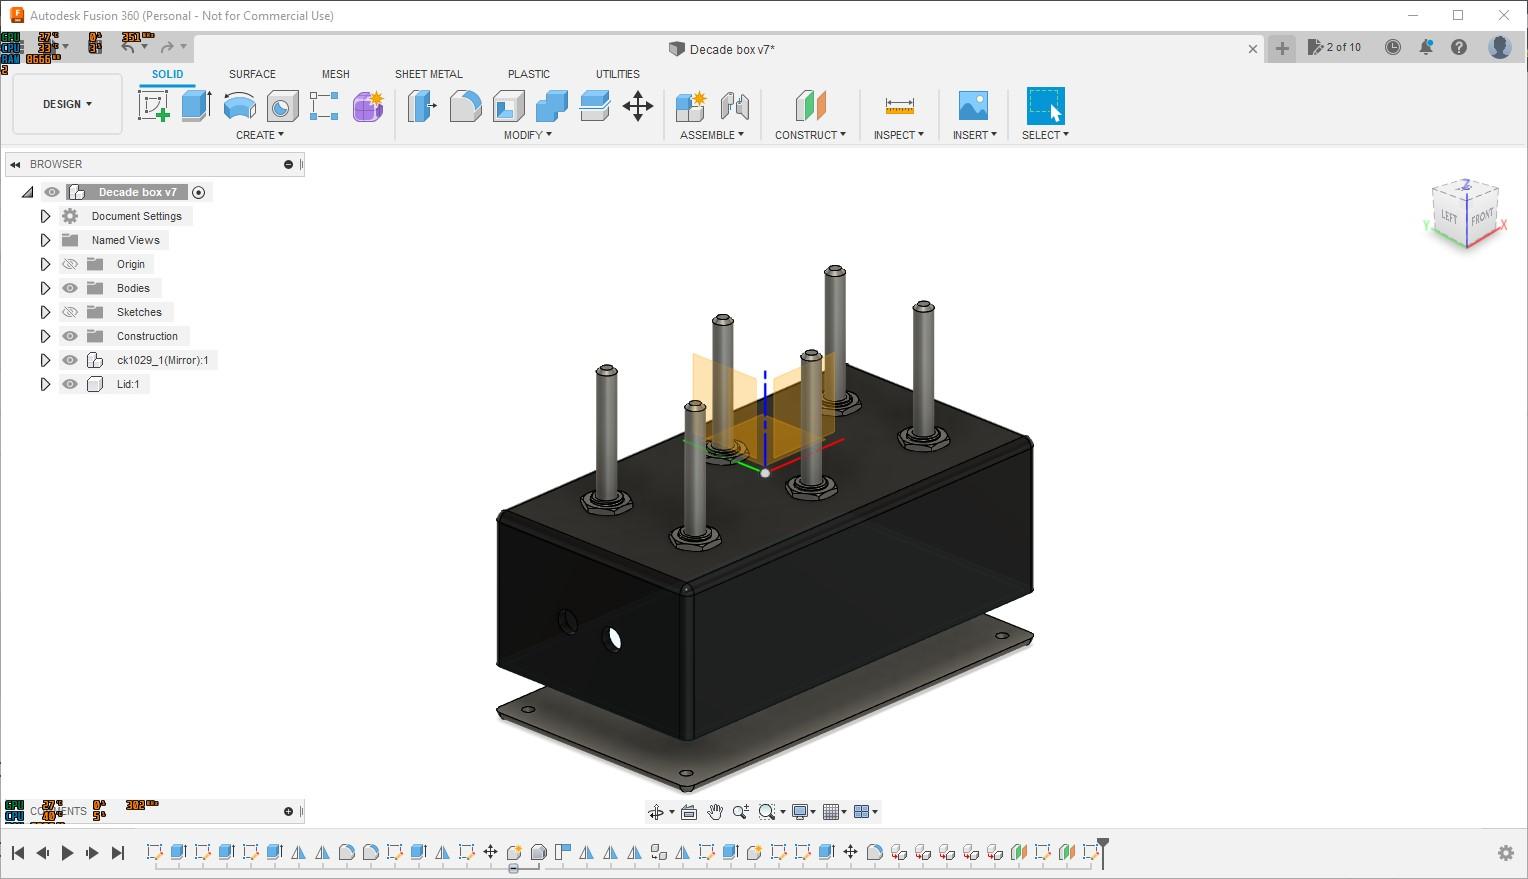The image size is (1528, 879).
Task: Switch to the PLASTIC tab
Action: point(529,74)
